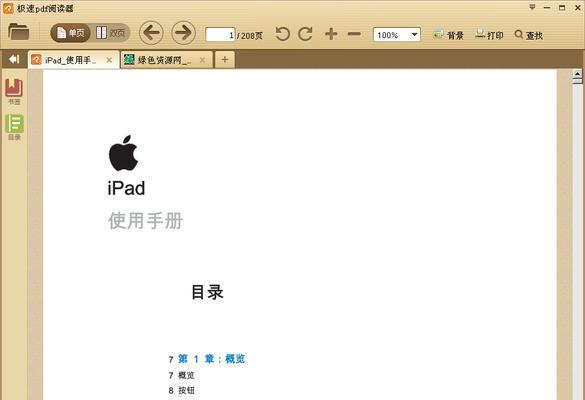The height and width of the screenshot is (400, 585).
Task: Rotate page counterclockwise
Action: coord(282,34)
